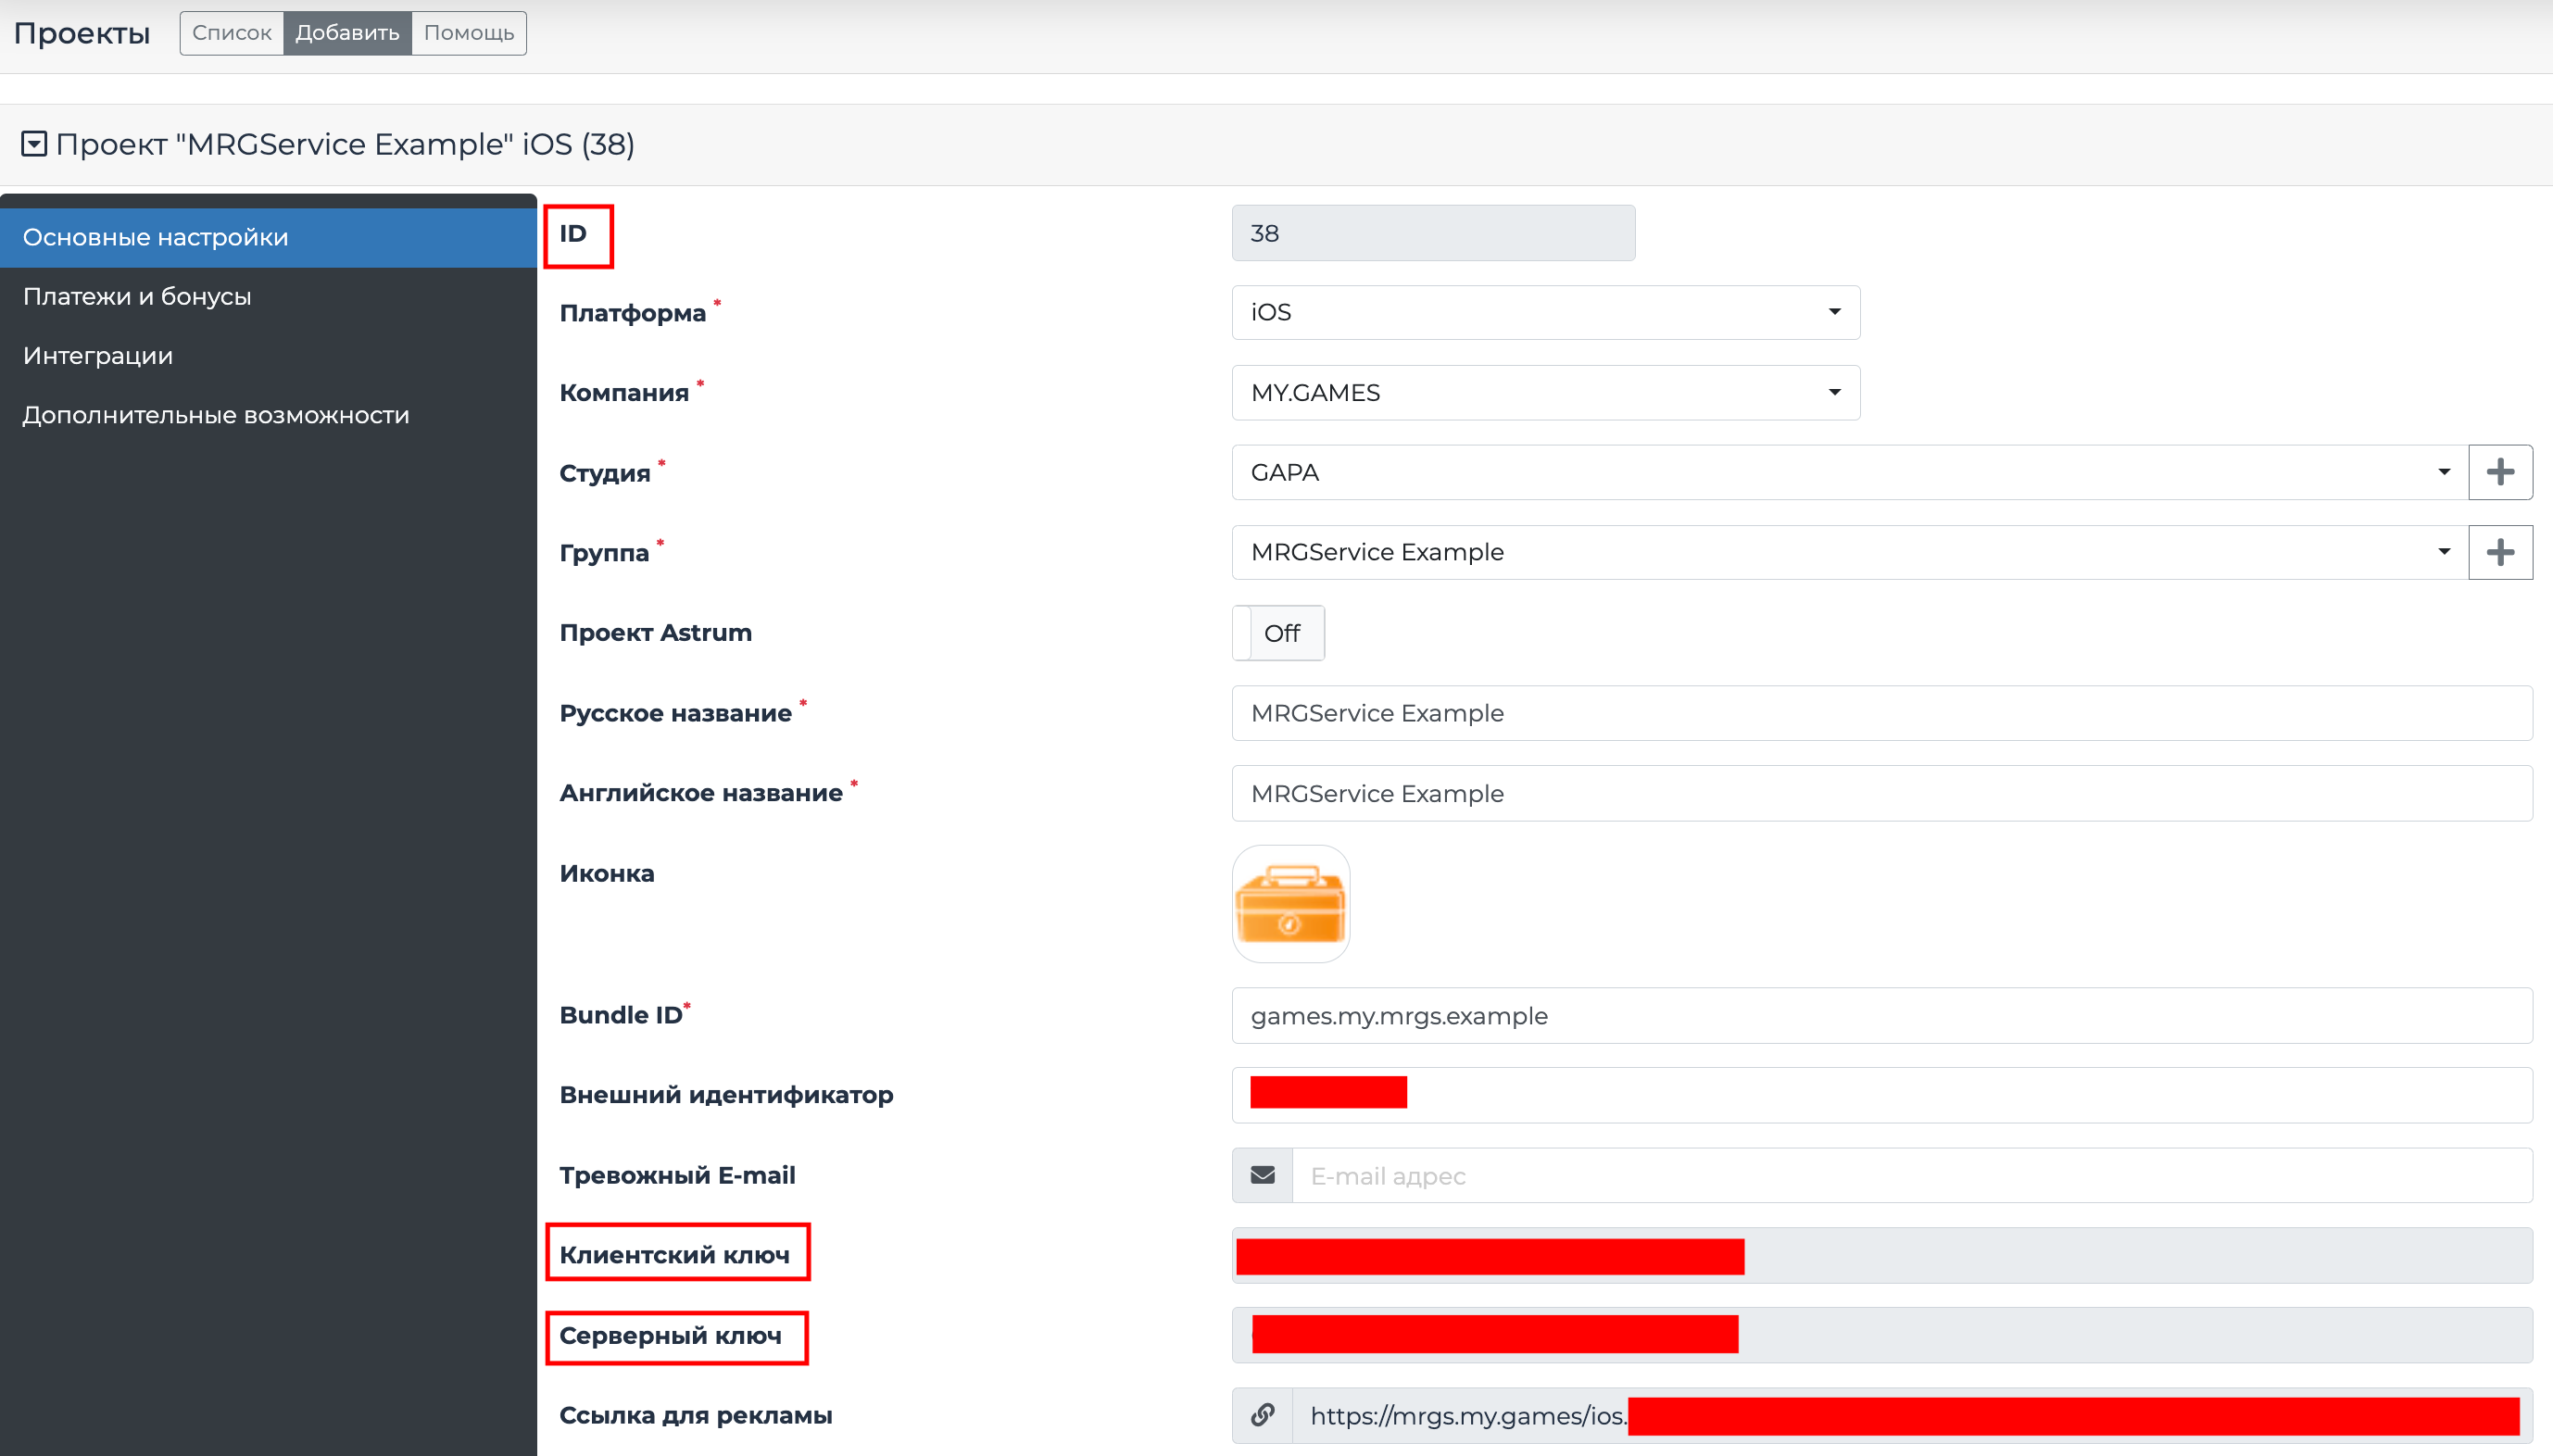The height and width of the screenshot is (1456, 2553).
Task: Open Дополнительные возможности in sidebar
Action: [x=216, y=415]
